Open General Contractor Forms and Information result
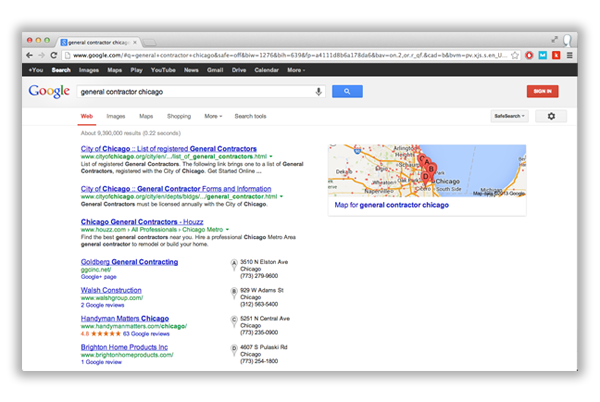Viewport: 600px width, 402px height. coord(176,189)
